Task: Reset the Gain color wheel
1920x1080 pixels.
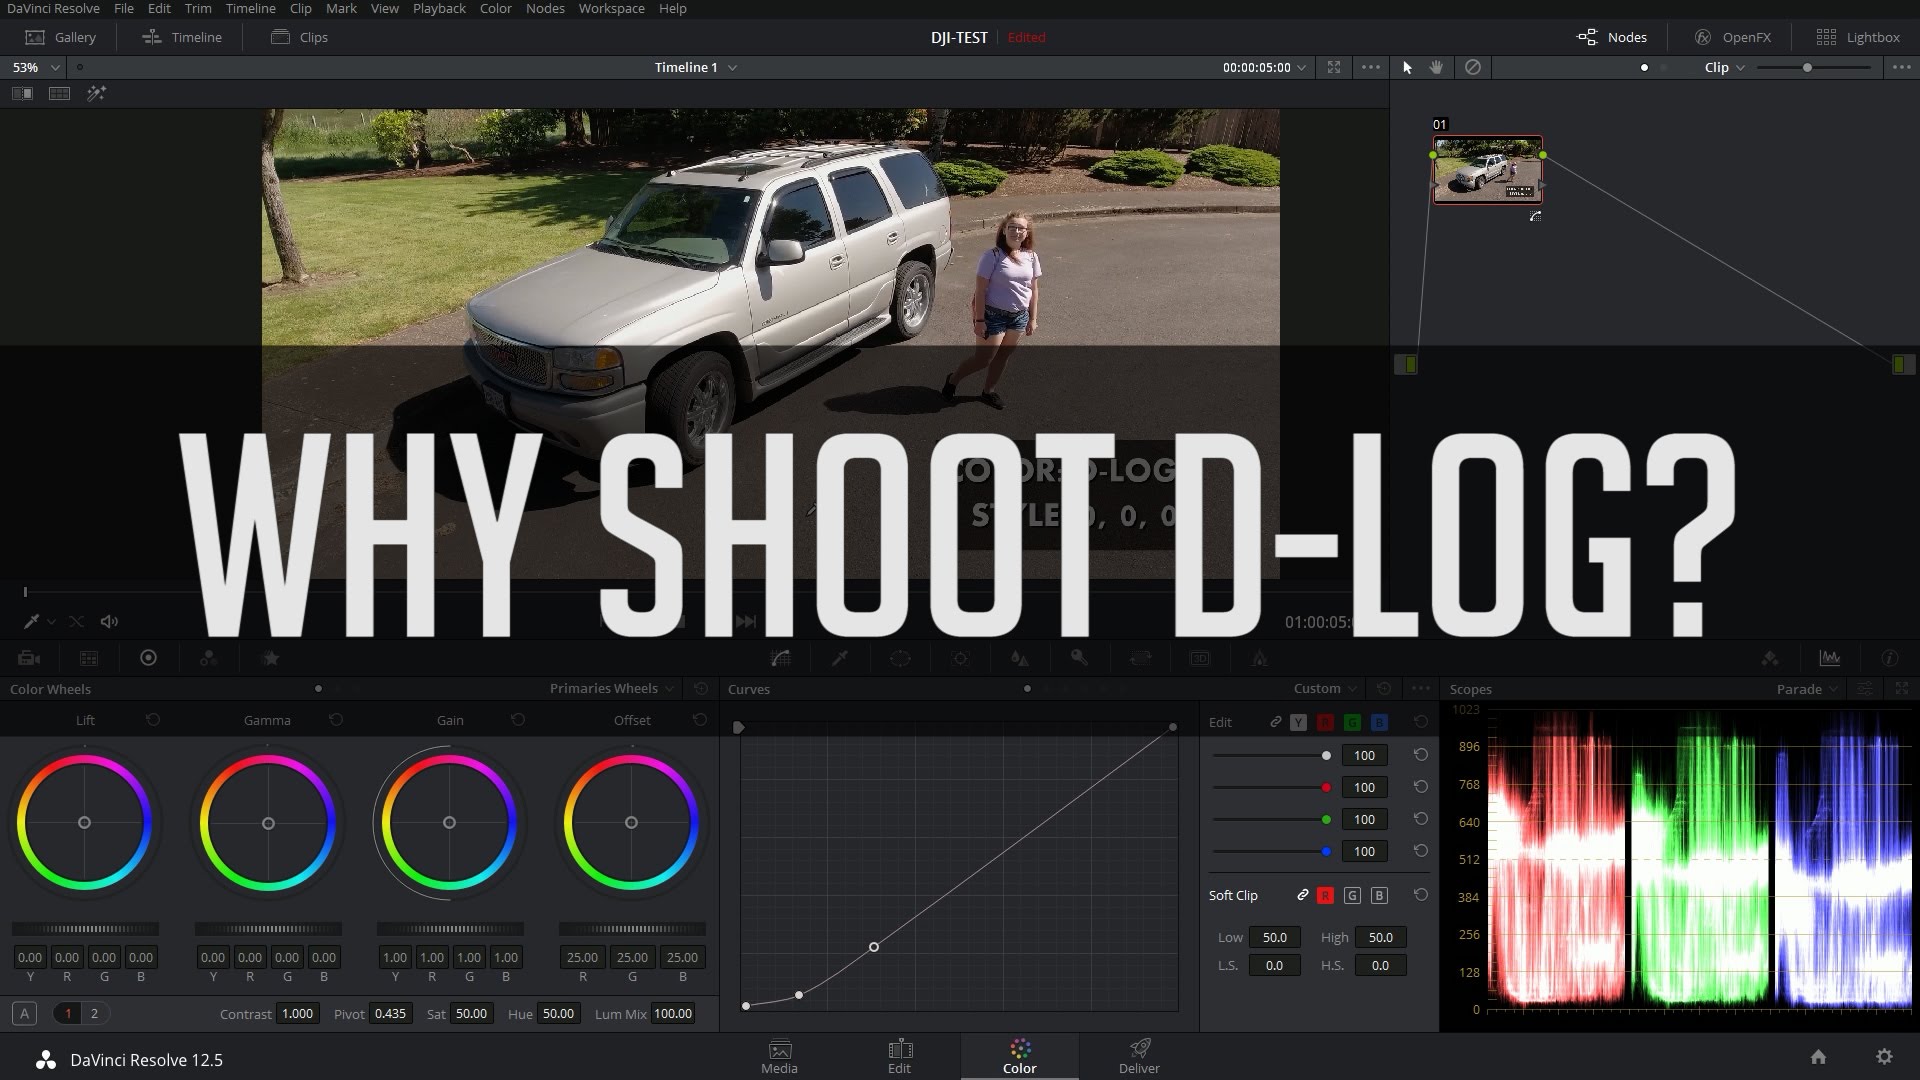Action: click(x=518, y=720)
